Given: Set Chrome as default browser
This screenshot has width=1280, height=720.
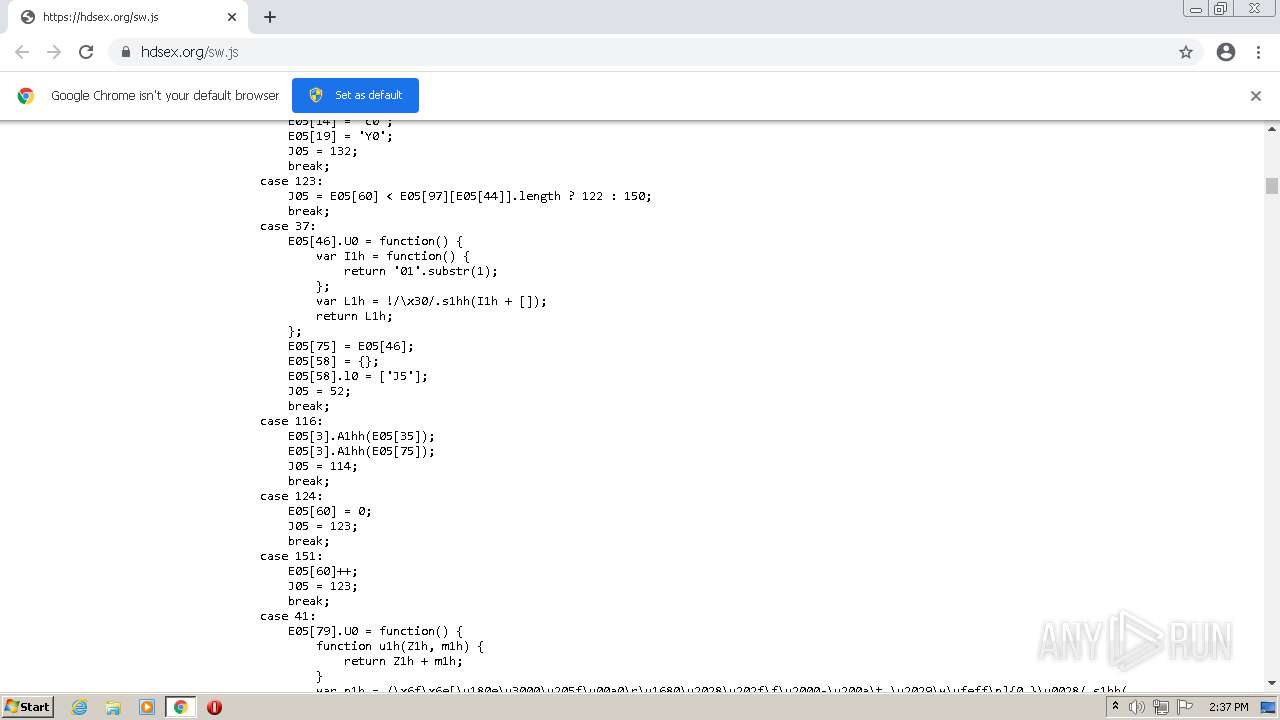Looking at the screenshot, I should click(355, 95).
